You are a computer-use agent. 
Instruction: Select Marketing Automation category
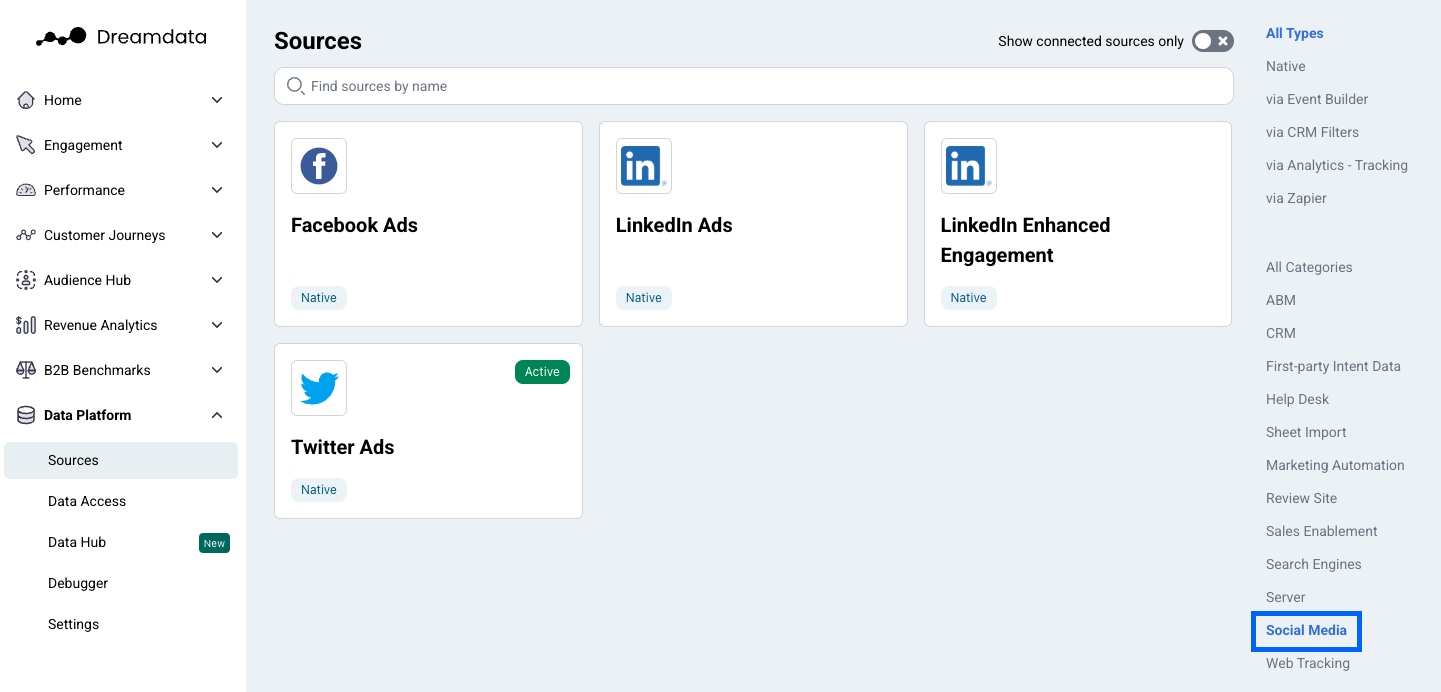[1335, 465]
